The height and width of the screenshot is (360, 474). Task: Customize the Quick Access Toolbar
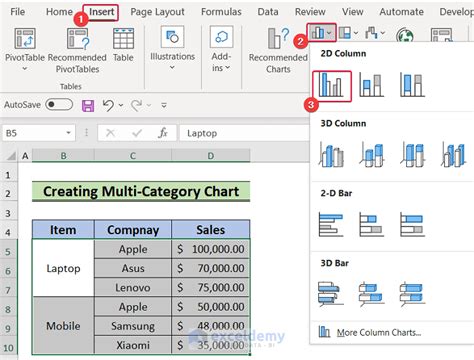164,105
